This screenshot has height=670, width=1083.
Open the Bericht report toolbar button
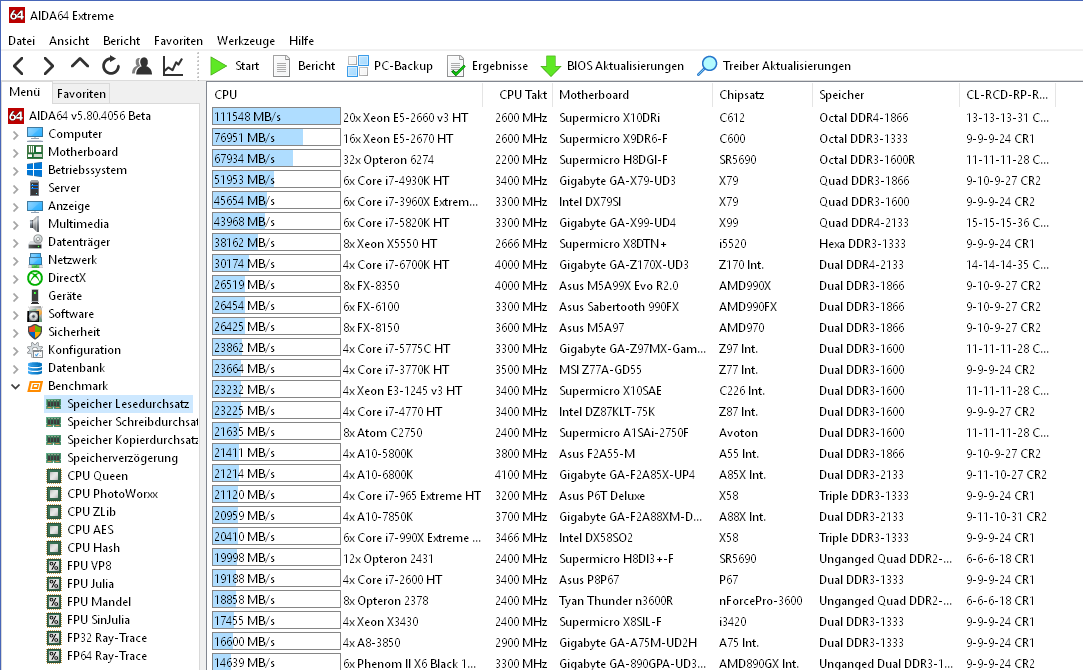[x=304, y=66]
